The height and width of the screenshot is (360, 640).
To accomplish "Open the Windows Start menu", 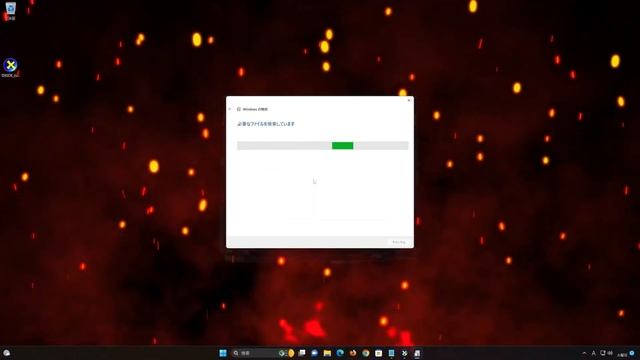I will click(x=223, y=353).
